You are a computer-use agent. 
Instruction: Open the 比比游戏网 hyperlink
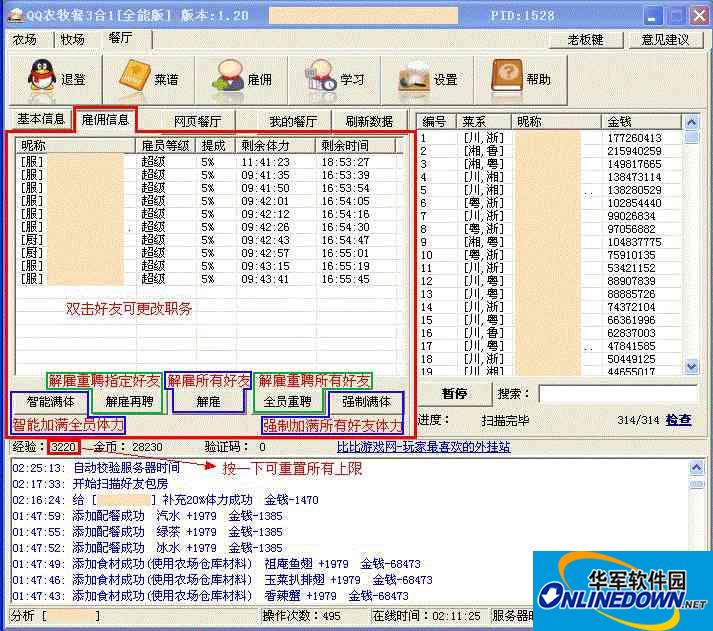[x=424, y=447]
